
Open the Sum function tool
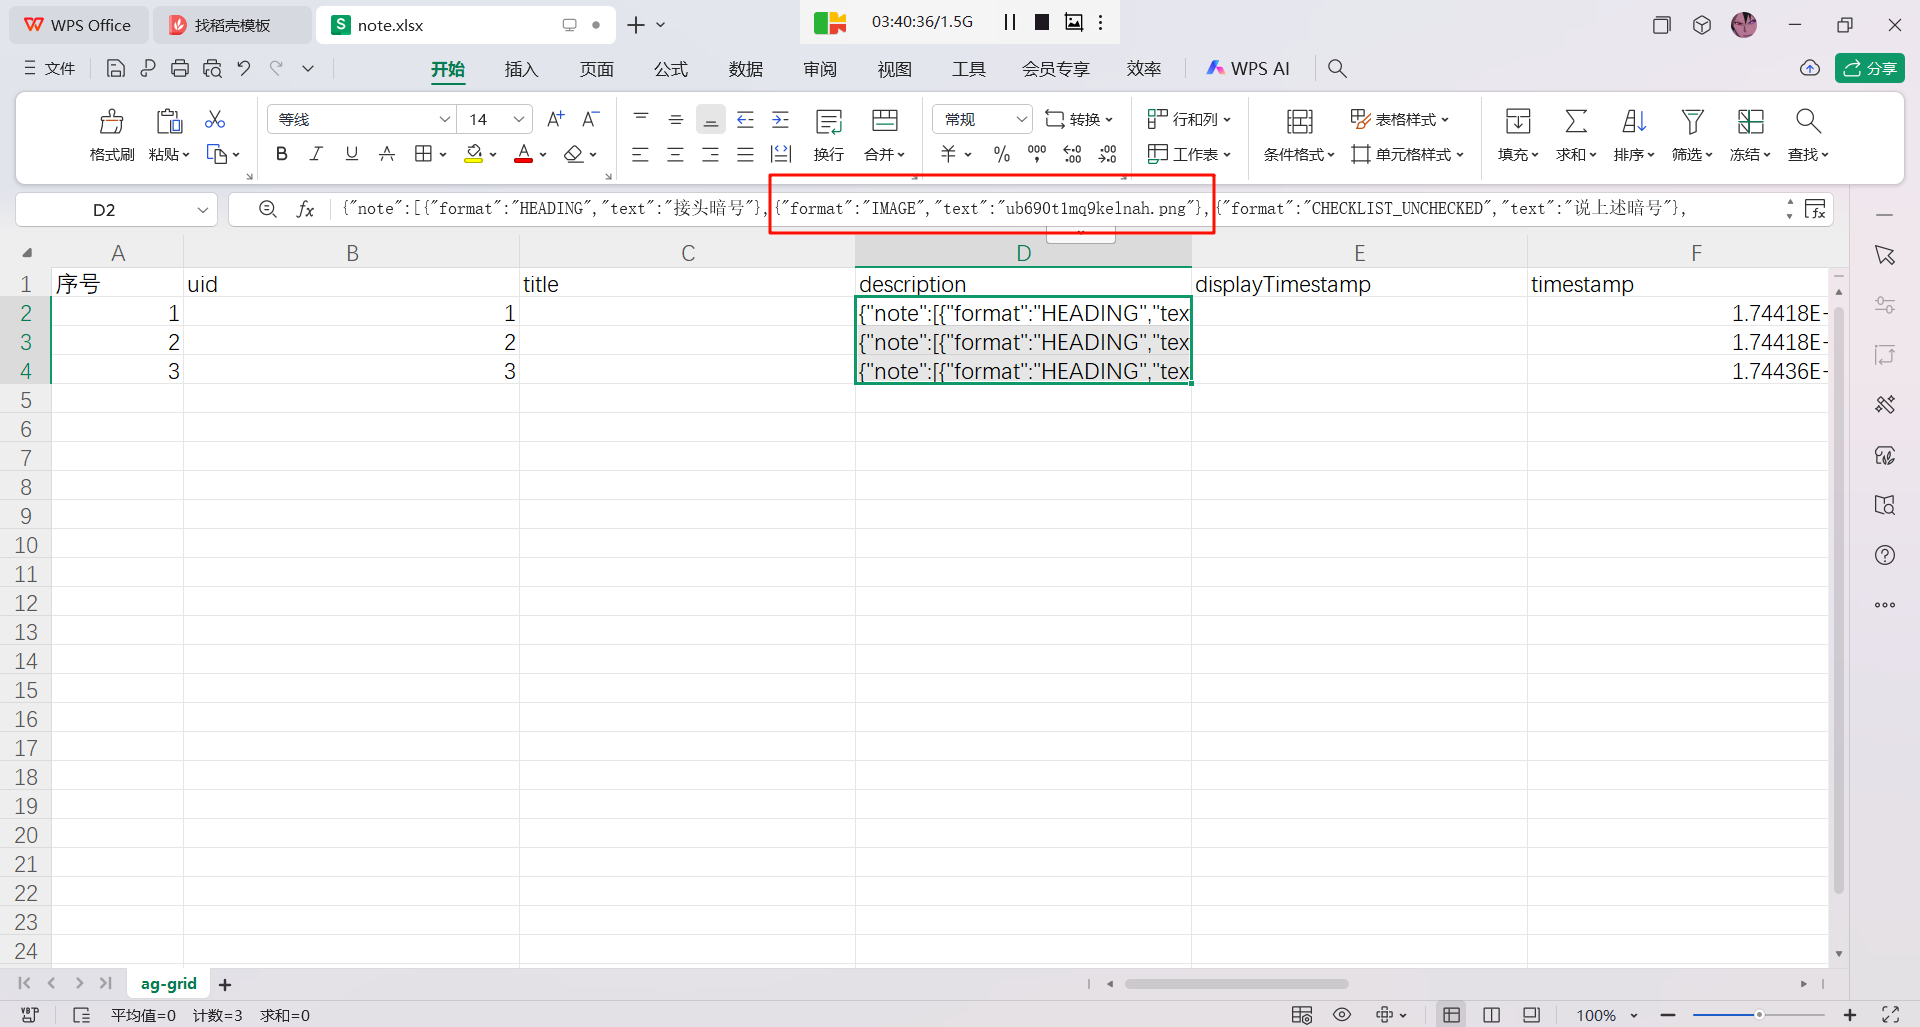1575,122
